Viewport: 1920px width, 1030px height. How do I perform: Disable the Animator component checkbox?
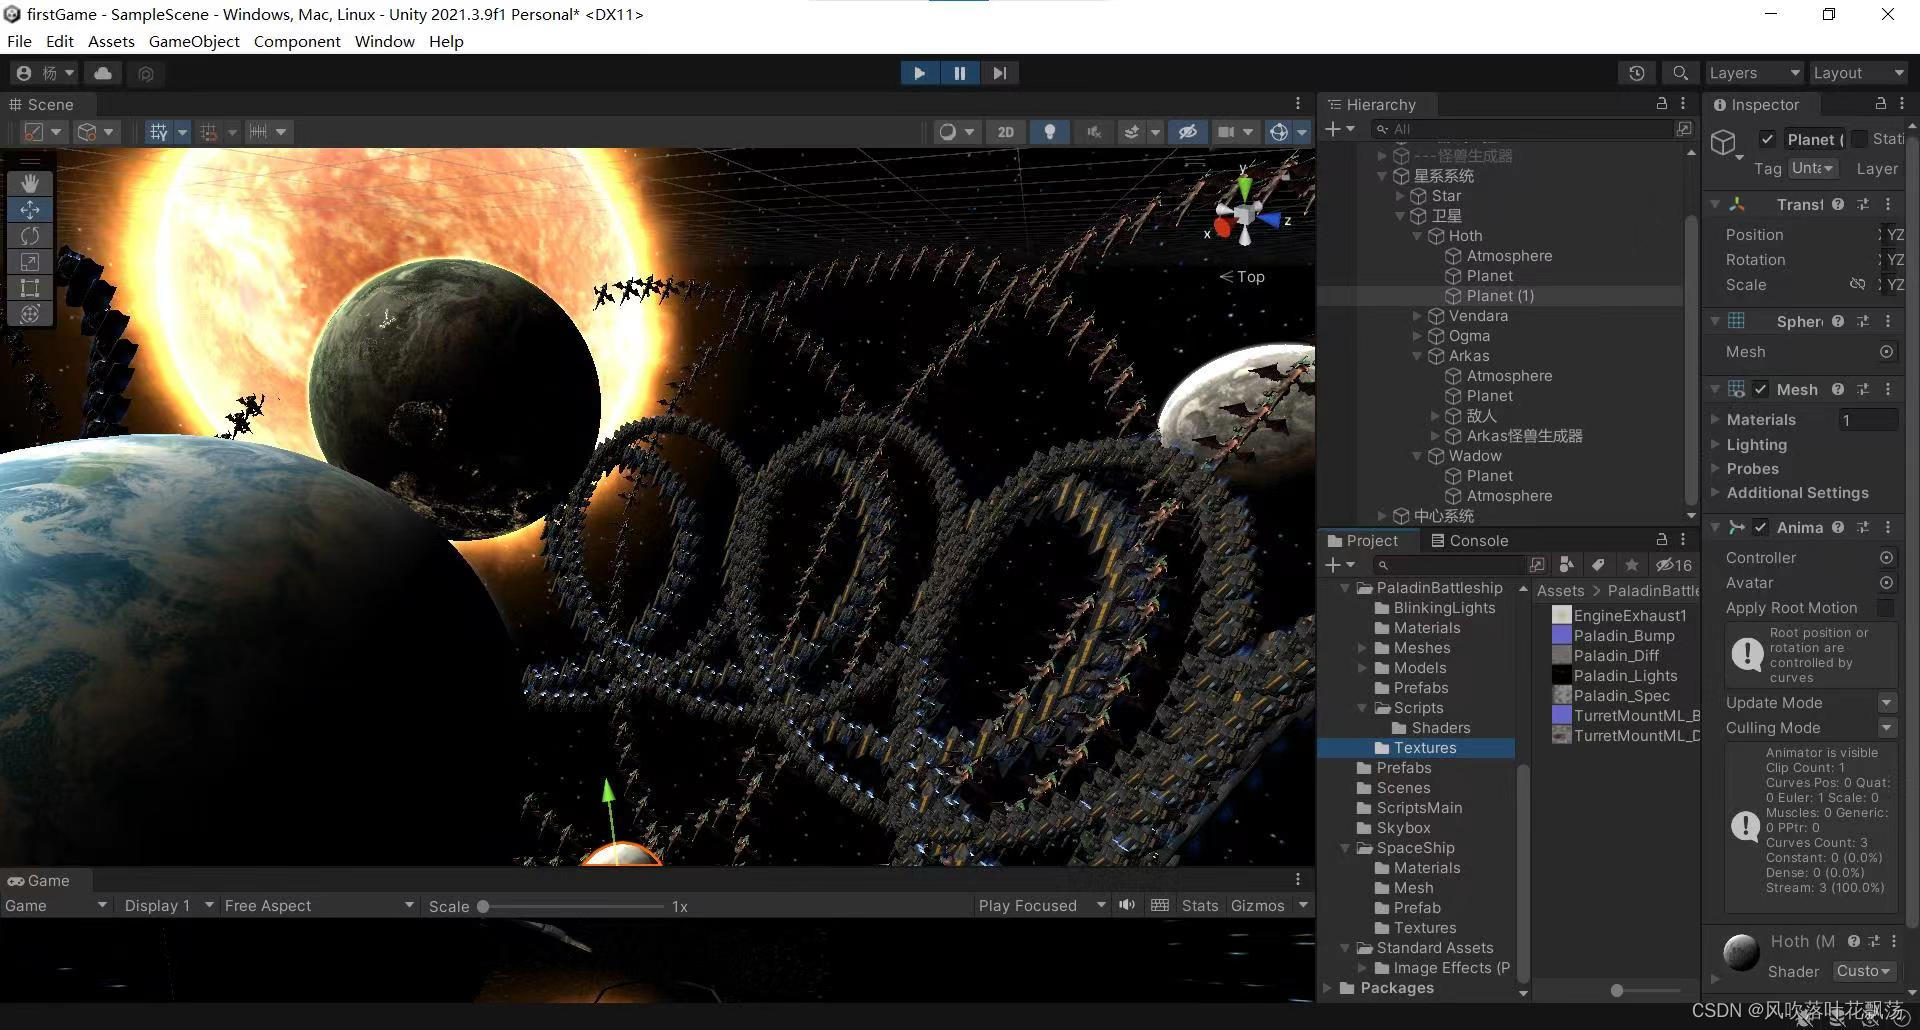click(x=1761, y=527)
